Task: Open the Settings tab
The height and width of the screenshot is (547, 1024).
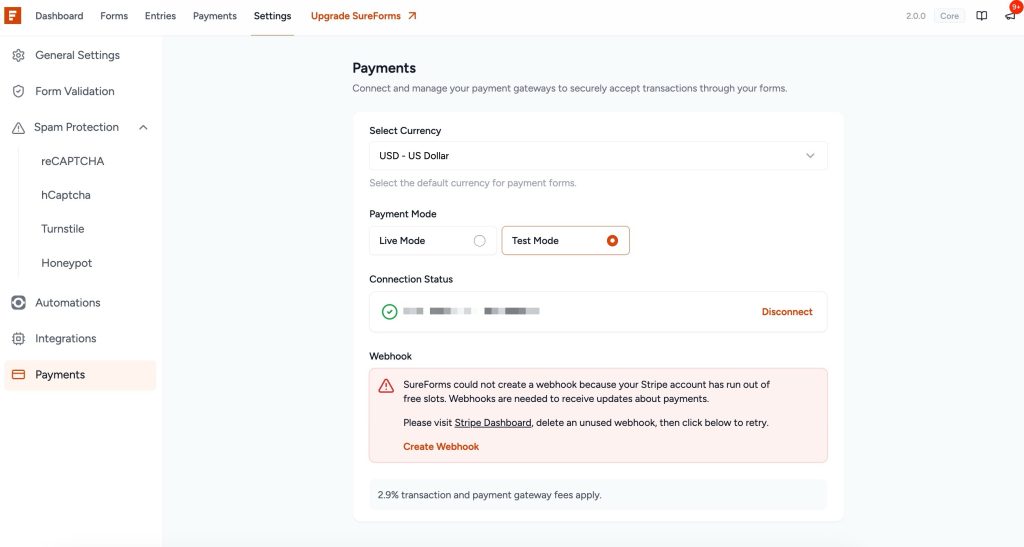Action: pos(272,16)
